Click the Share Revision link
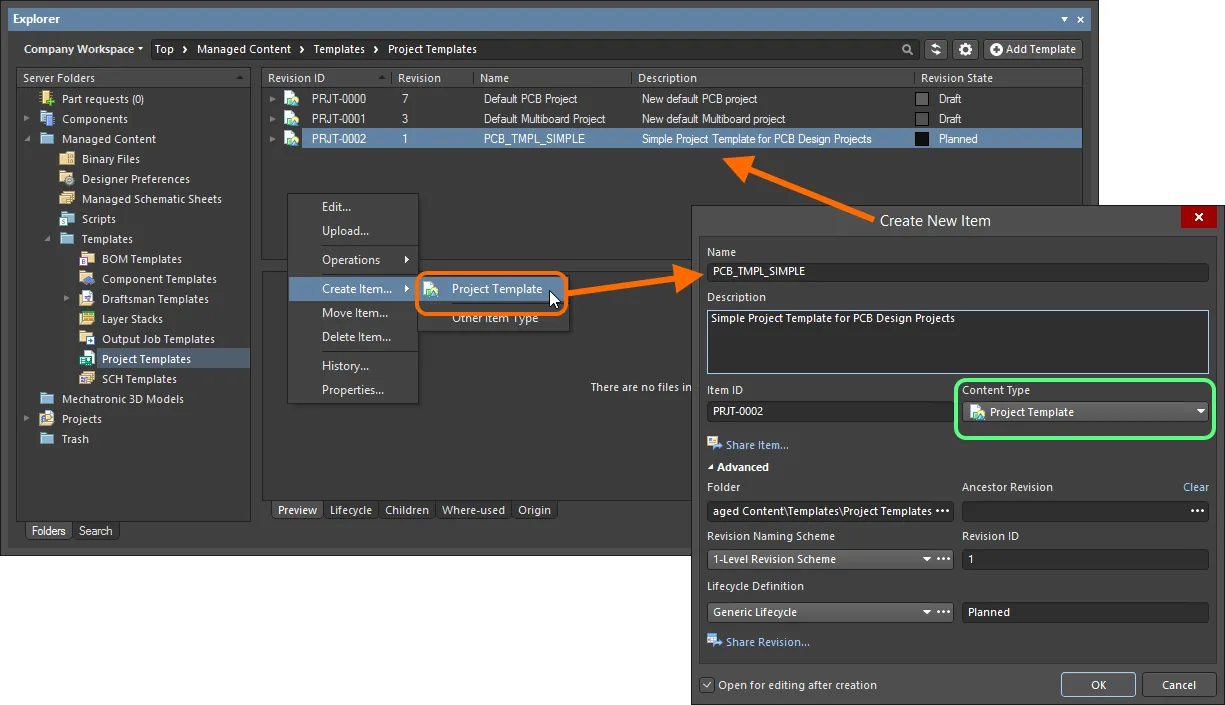Screen dimensions: 1225x705 point(765,641)
